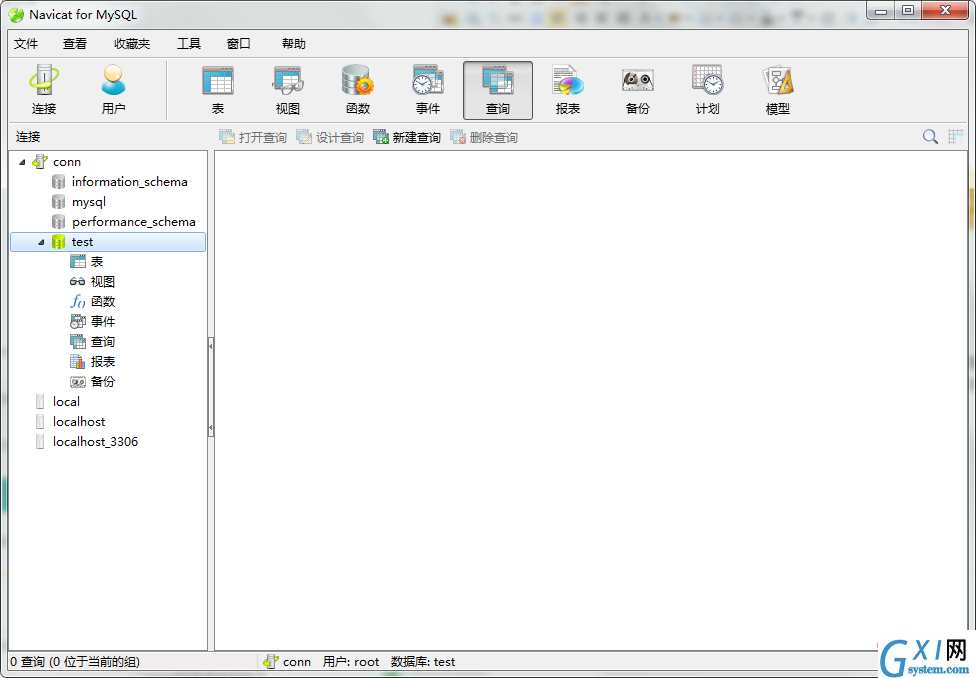Viewport: 976px width, 678px height.
Task: Select the 函数 (Function) toolbar icon
Action: (358, 90)
